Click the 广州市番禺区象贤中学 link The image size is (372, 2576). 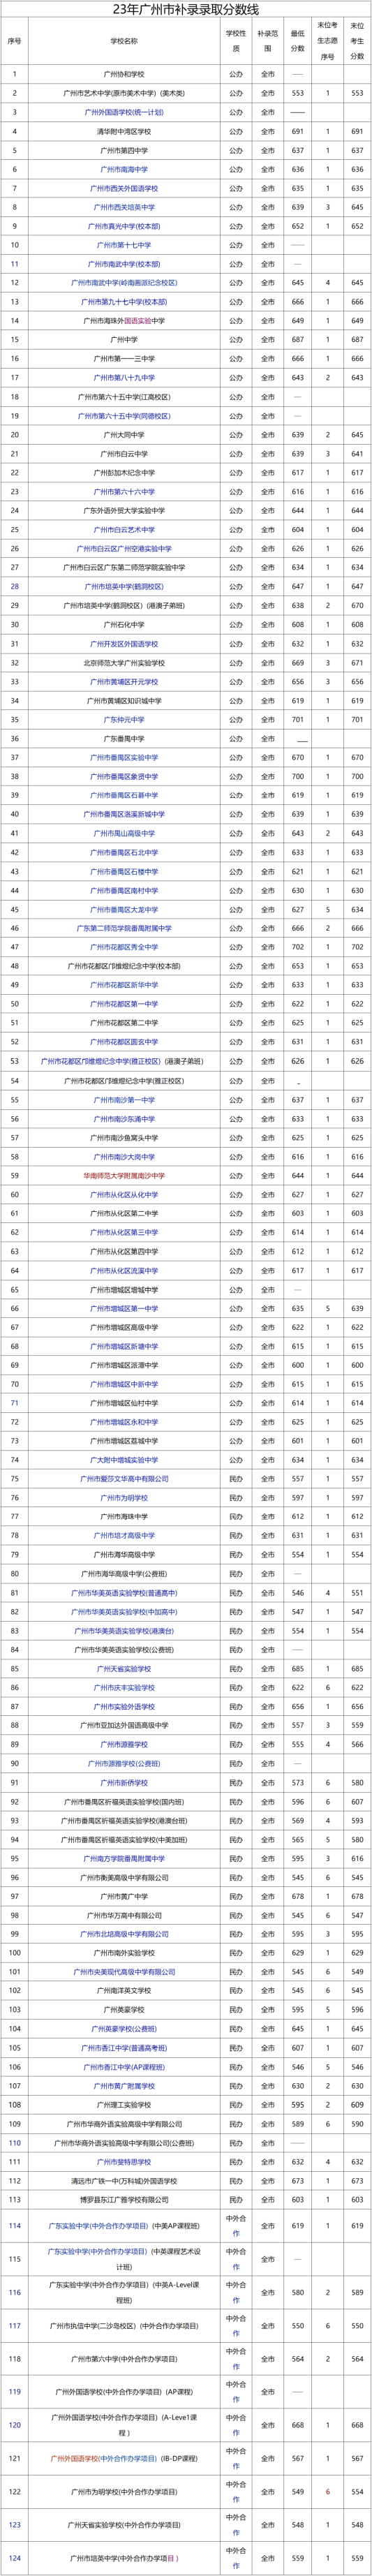click(124, 777)
